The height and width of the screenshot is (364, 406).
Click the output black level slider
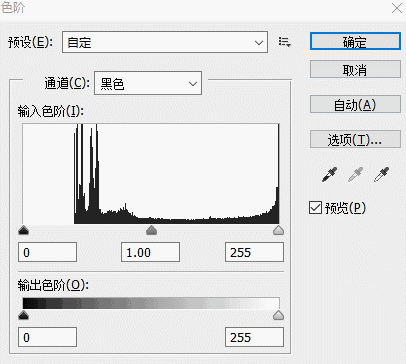point(23,315)
